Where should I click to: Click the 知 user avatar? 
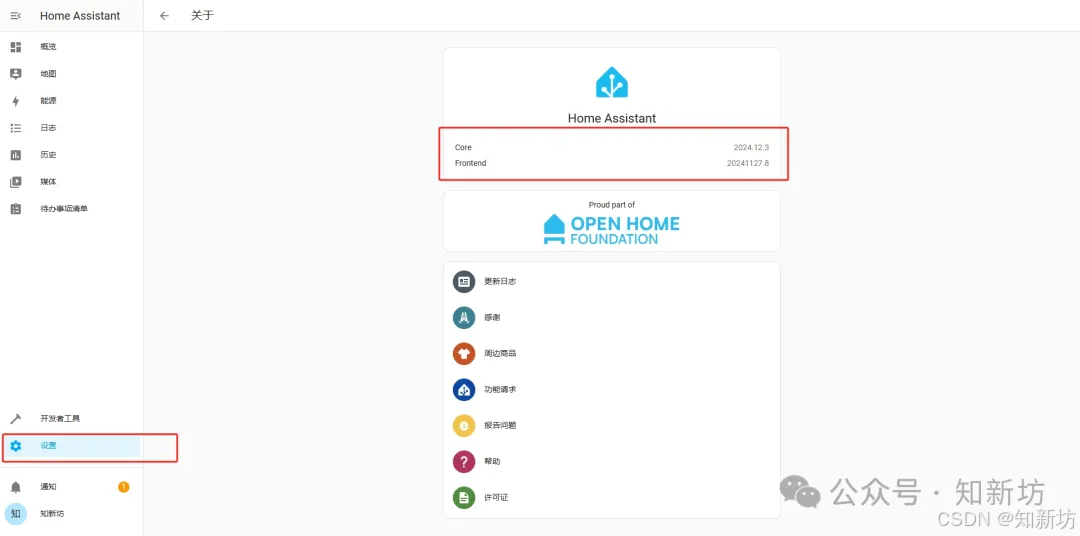coord(16,514)
